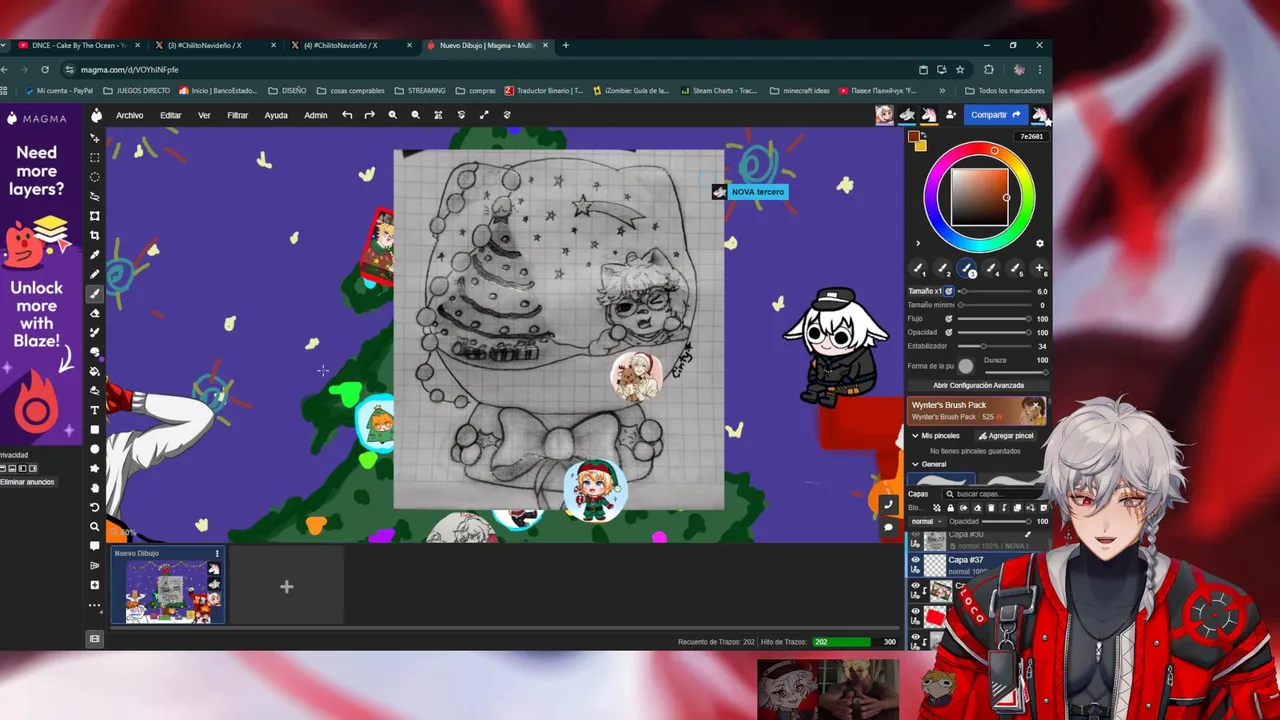Click the Agregar pincel button

[1006, 436]
